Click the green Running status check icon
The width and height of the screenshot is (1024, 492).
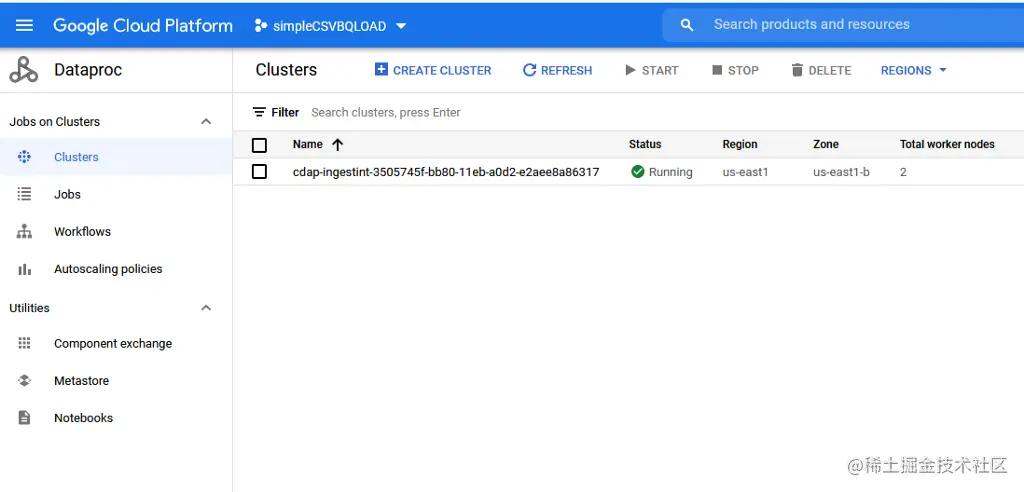pos(638,172)
